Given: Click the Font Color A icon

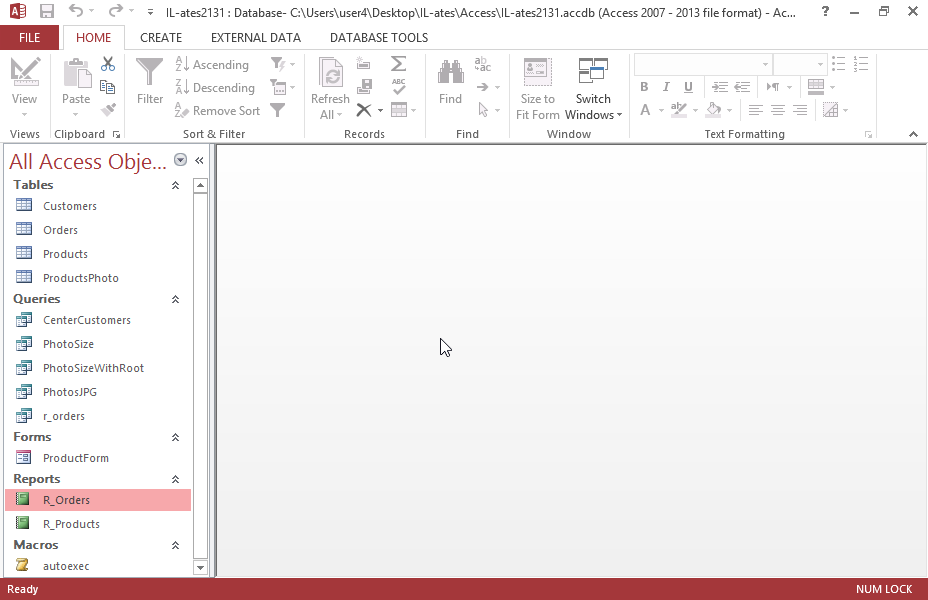Looking at the screenshot, I should point(645,110).
